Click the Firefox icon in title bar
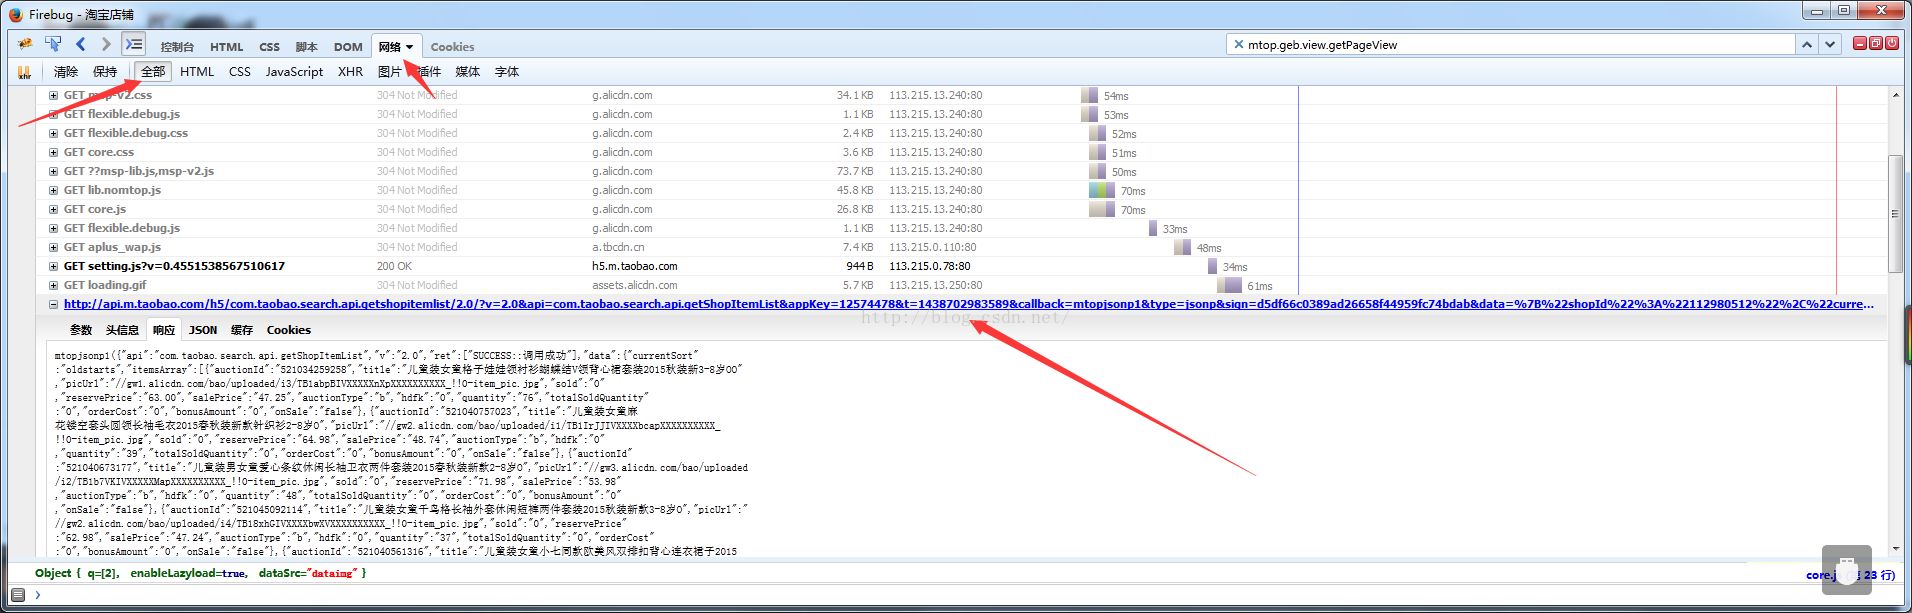This screenshot has width=1912, height=613. coord(15,14)
